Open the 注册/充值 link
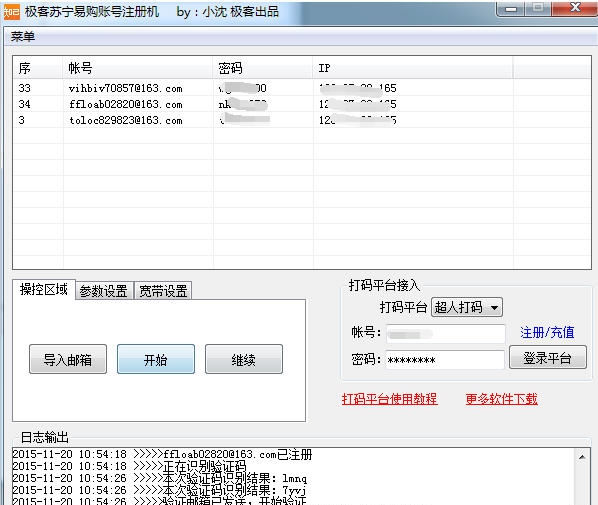The height and width of the screenshot is (505, 598). [x=547, y=333]
